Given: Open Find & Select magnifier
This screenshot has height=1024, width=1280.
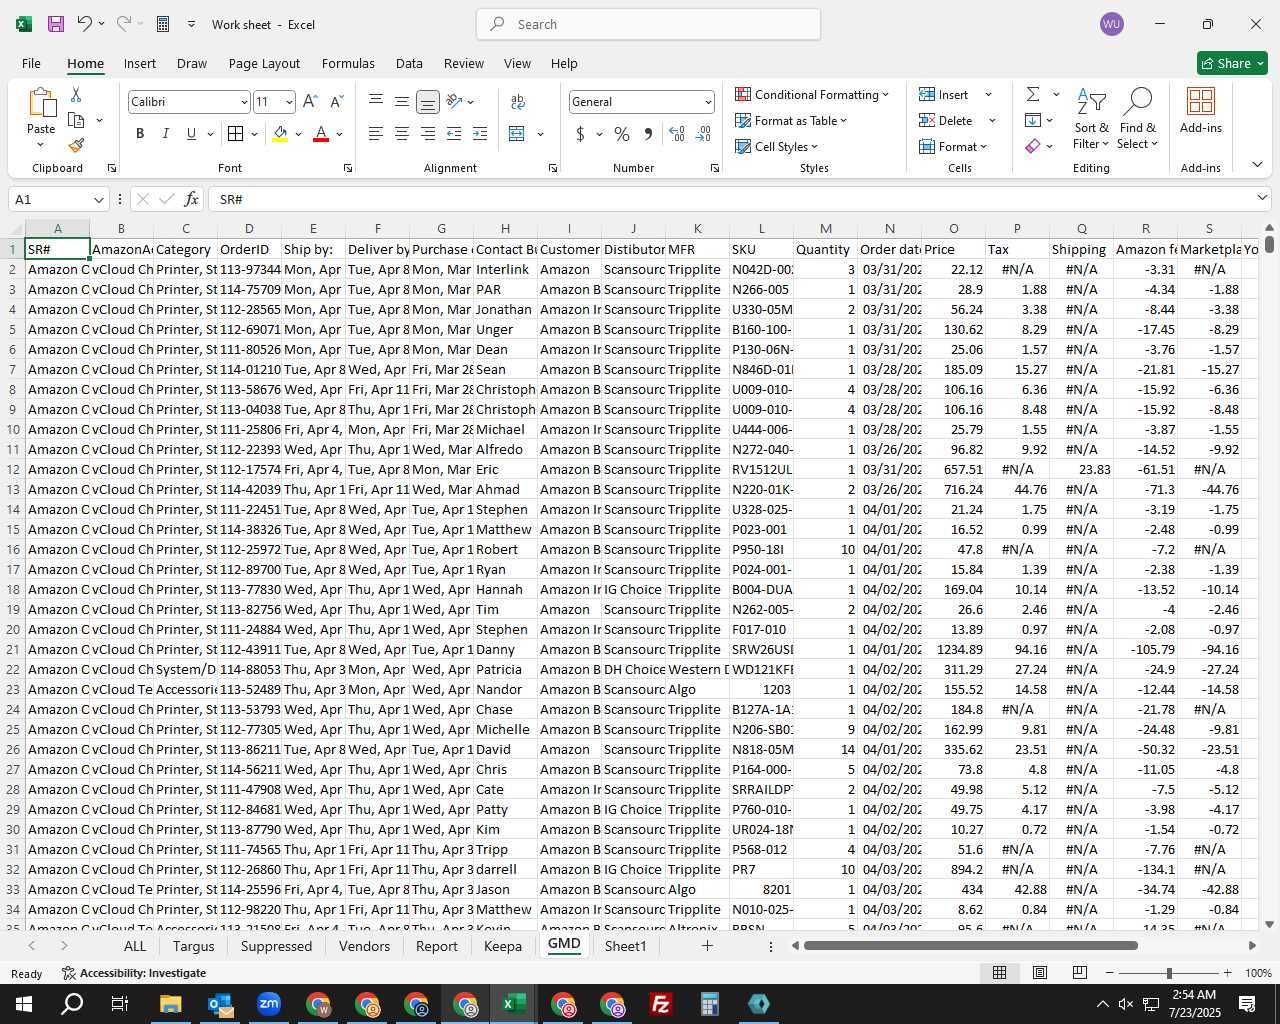Looking at the screenshot, I should tap(1137, 119).
